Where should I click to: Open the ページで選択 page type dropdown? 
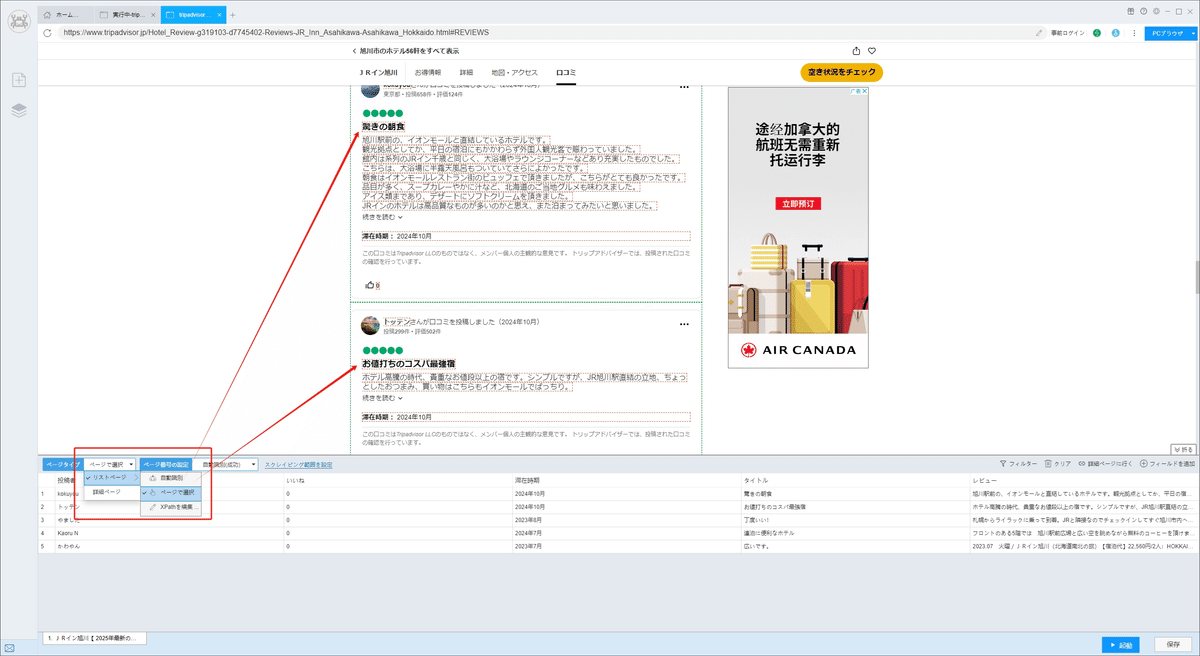[110, 465]
